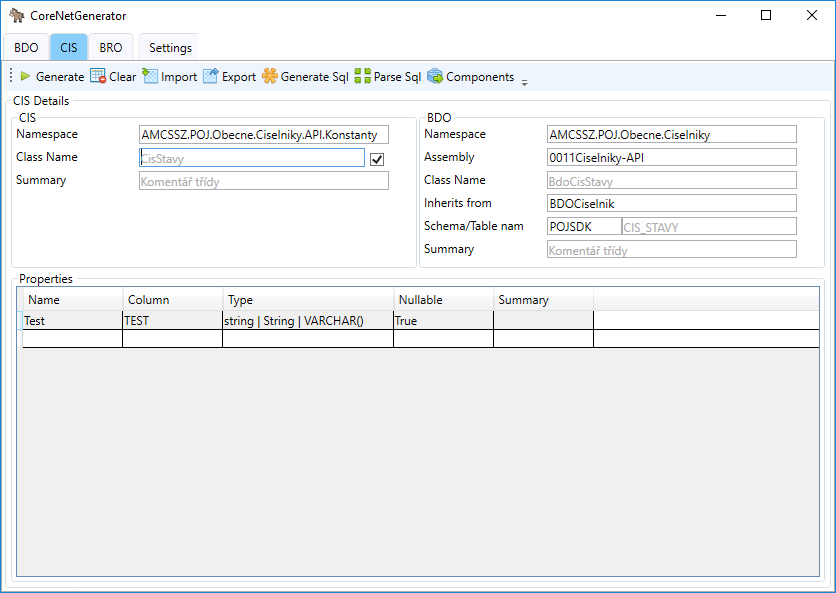Select the TEST column cell
Viewport: 836px width, 593px height.
point(173,320)
